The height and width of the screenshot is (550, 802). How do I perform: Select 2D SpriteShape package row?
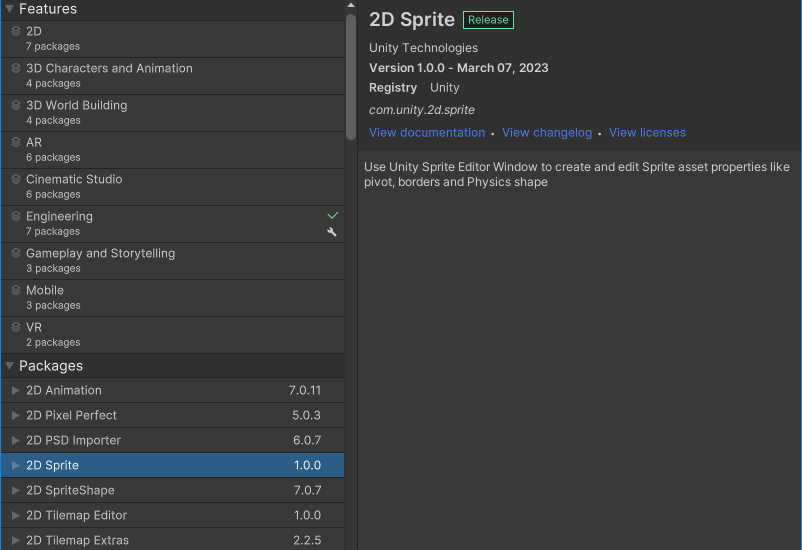pyautogui.click(x=173, y=490)
